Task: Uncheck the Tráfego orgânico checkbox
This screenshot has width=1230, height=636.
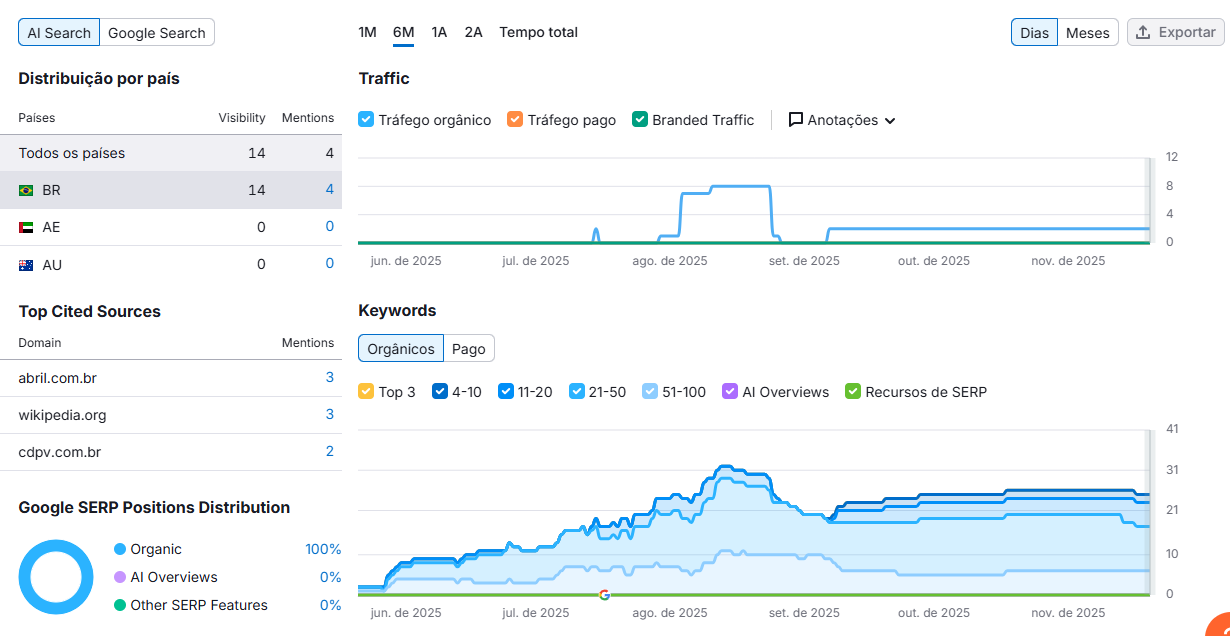Action: pos(366,120)
